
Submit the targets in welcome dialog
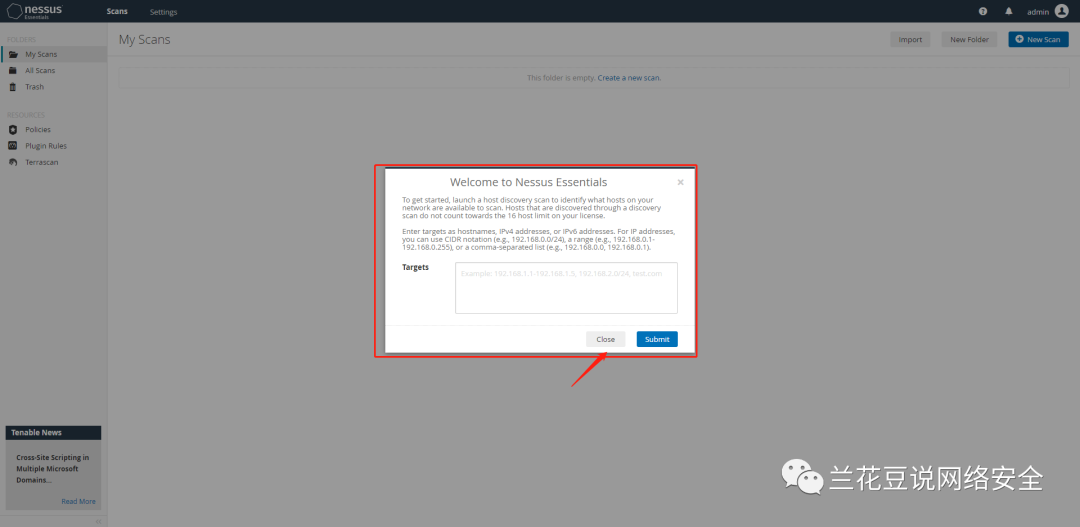coord(657,339)
